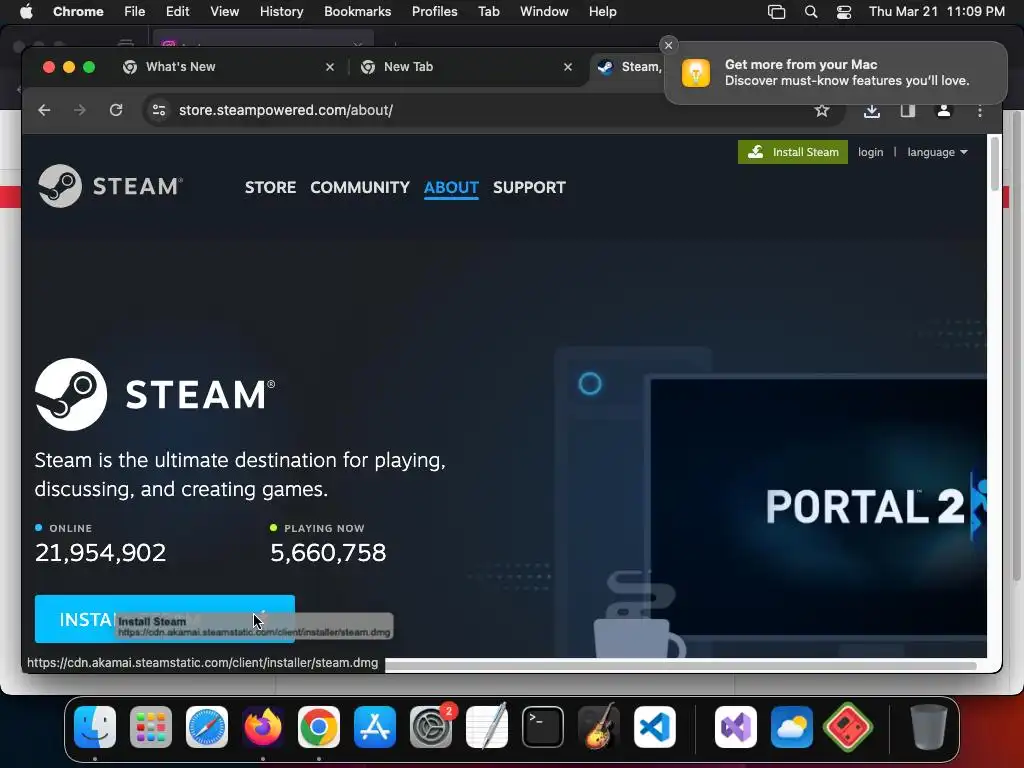Open Chrome downloads icon
1024x768 pixels.
(x=872, y=110)
